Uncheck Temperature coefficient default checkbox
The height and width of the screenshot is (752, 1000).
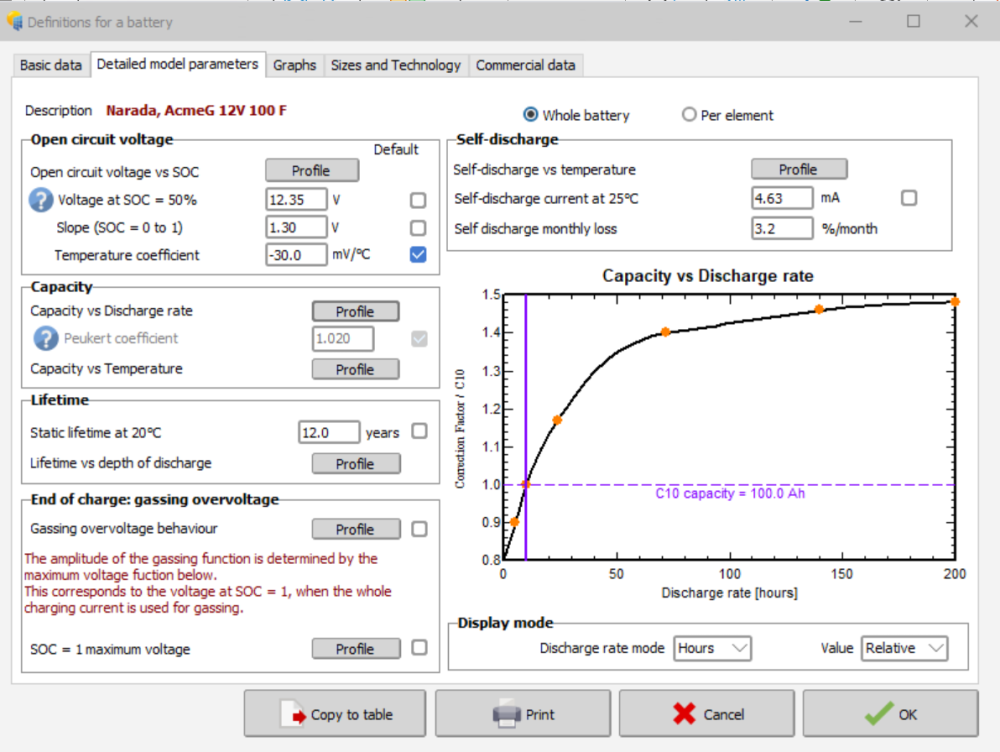pos(418,255)
